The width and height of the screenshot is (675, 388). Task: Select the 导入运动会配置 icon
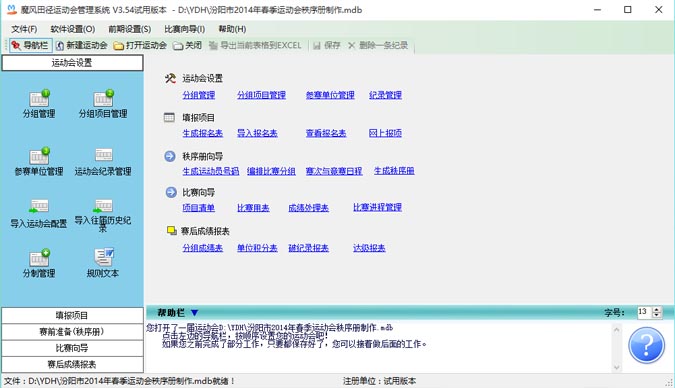pos(39,206)
